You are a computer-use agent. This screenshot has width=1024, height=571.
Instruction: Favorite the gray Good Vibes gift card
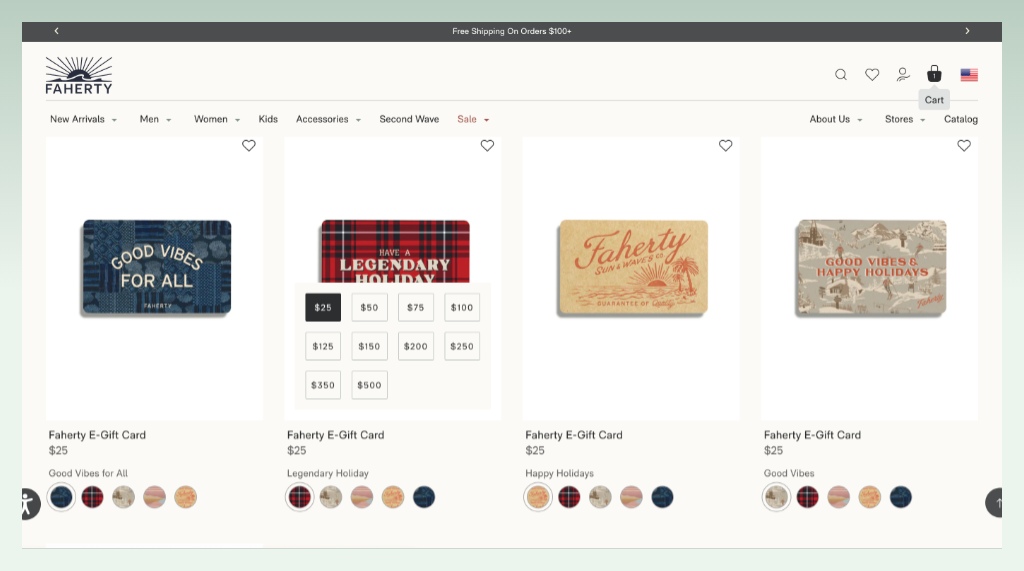pyautogui.click(x=964, y=146)
